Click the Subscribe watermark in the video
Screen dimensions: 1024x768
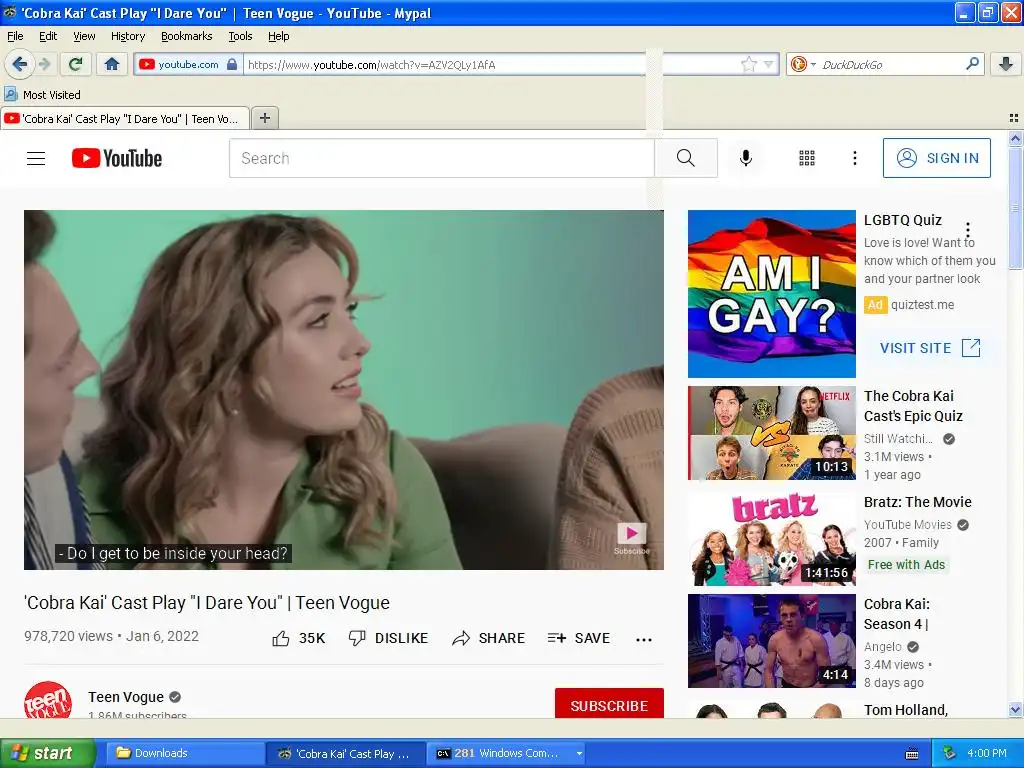click(x=632, y=538)
